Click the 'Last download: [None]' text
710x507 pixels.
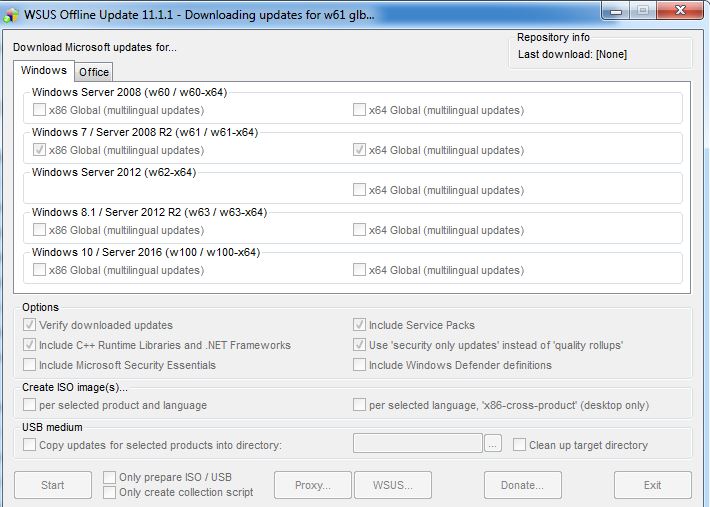pos(572,55)
